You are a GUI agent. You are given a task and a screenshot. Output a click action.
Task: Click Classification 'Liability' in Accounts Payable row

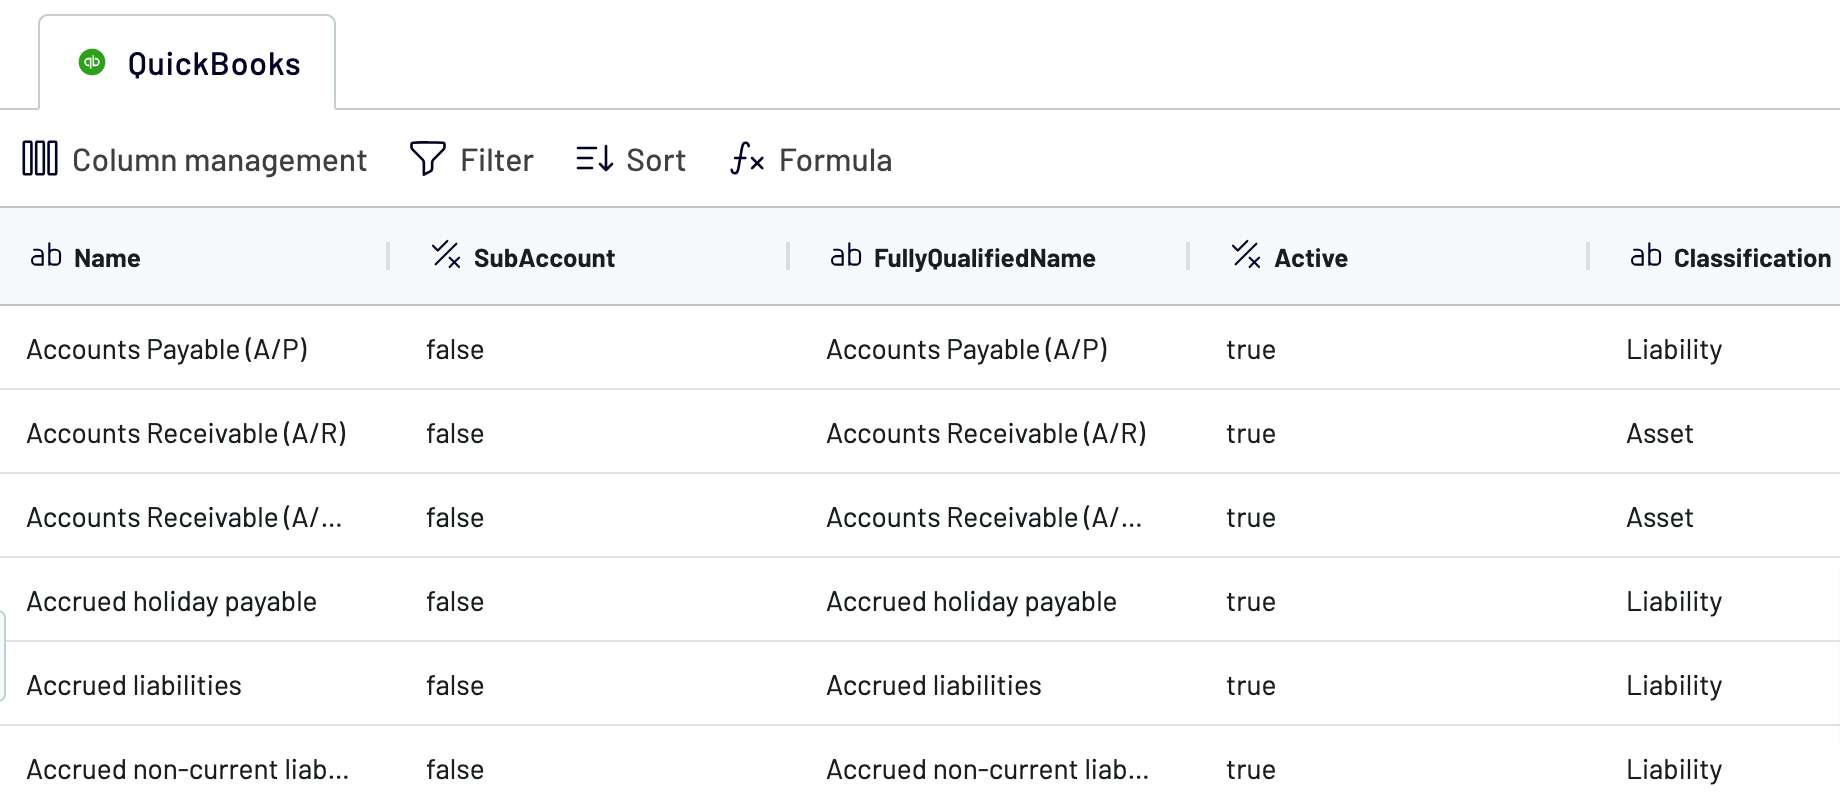click(x=1674, y=349)
